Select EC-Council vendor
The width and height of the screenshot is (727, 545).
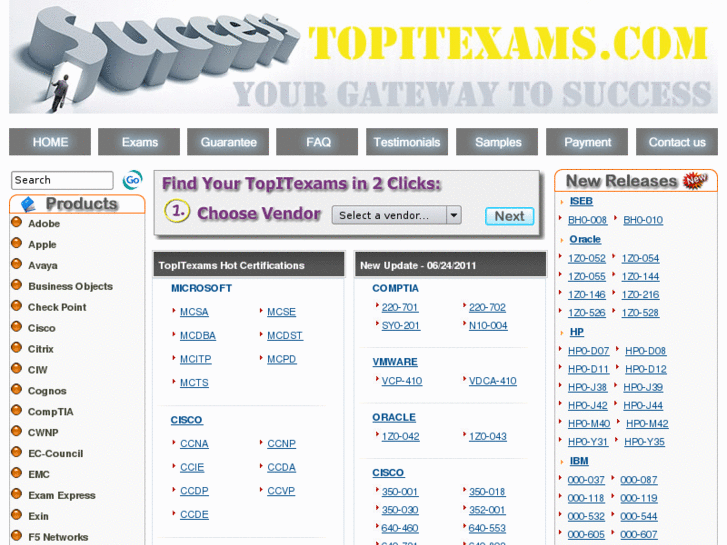[x=56, y=453]
